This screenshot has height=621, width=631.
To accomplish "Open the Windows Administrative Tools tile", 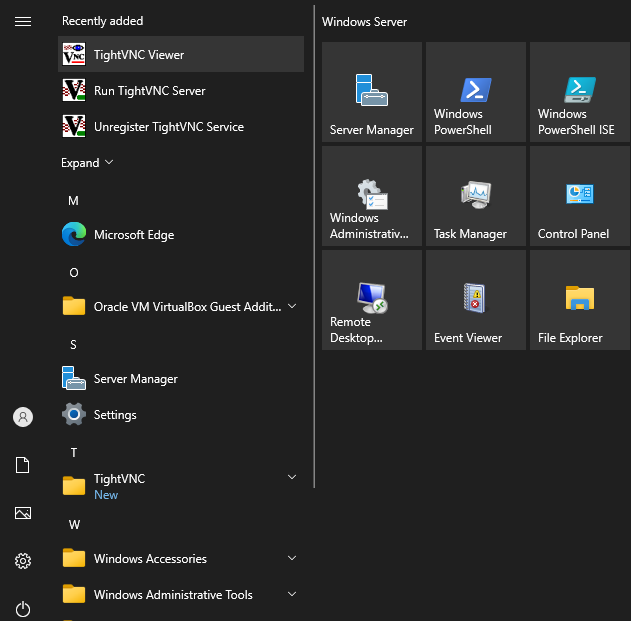I will click(372, 196).
